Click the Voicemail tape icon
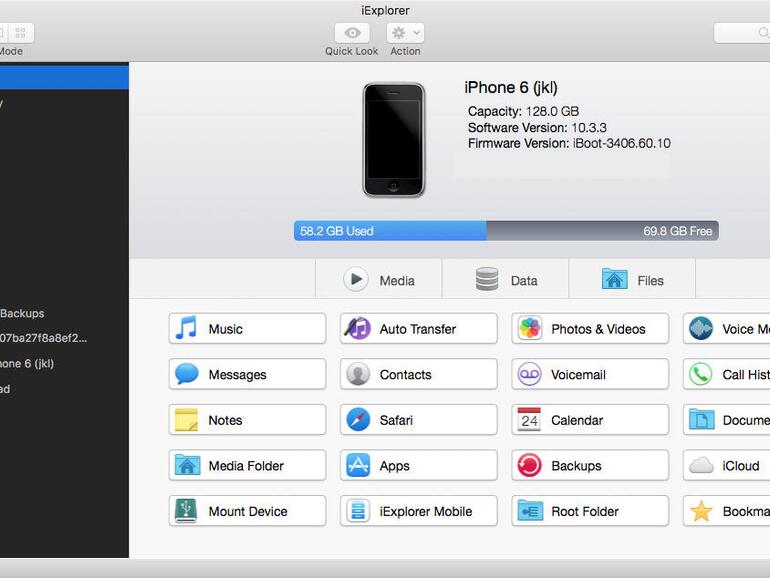Image resolution: width=770 pixels, height=578 pixels. tap(529, 374)
